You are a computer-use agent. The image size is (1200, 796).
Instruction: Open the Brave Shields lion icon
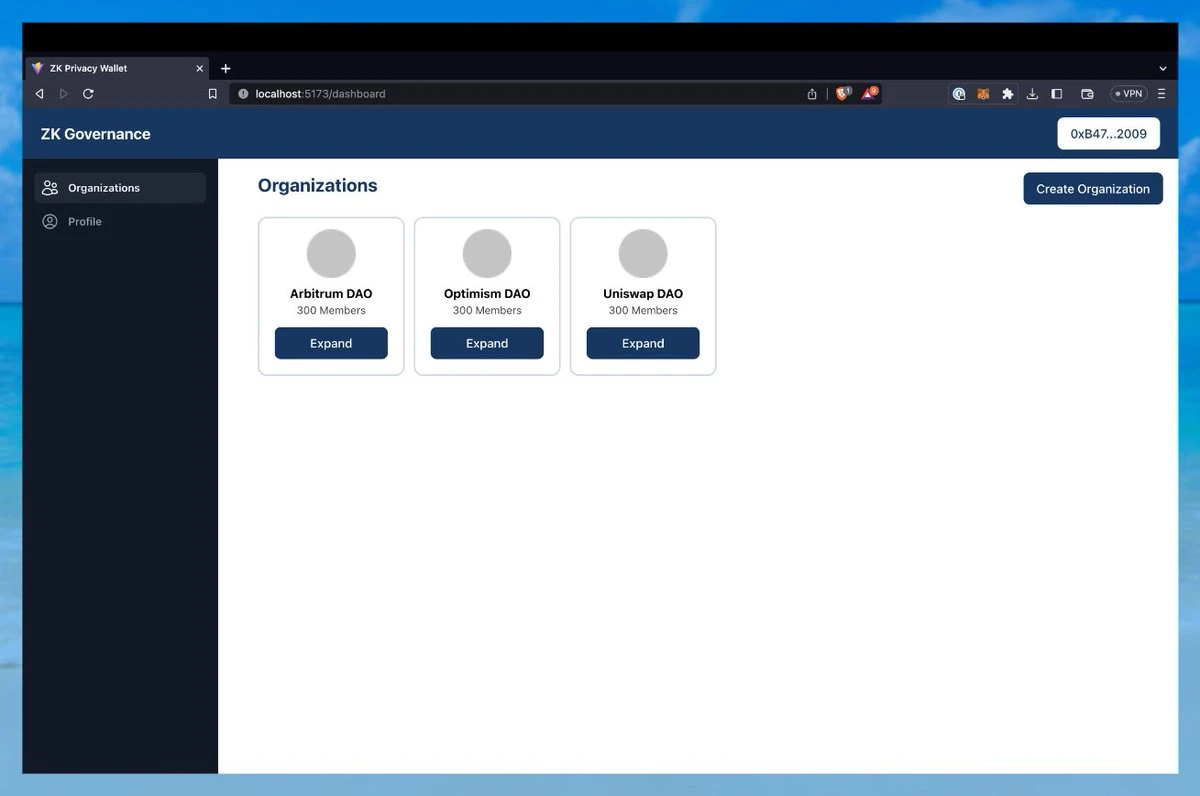tap(843, 93)
